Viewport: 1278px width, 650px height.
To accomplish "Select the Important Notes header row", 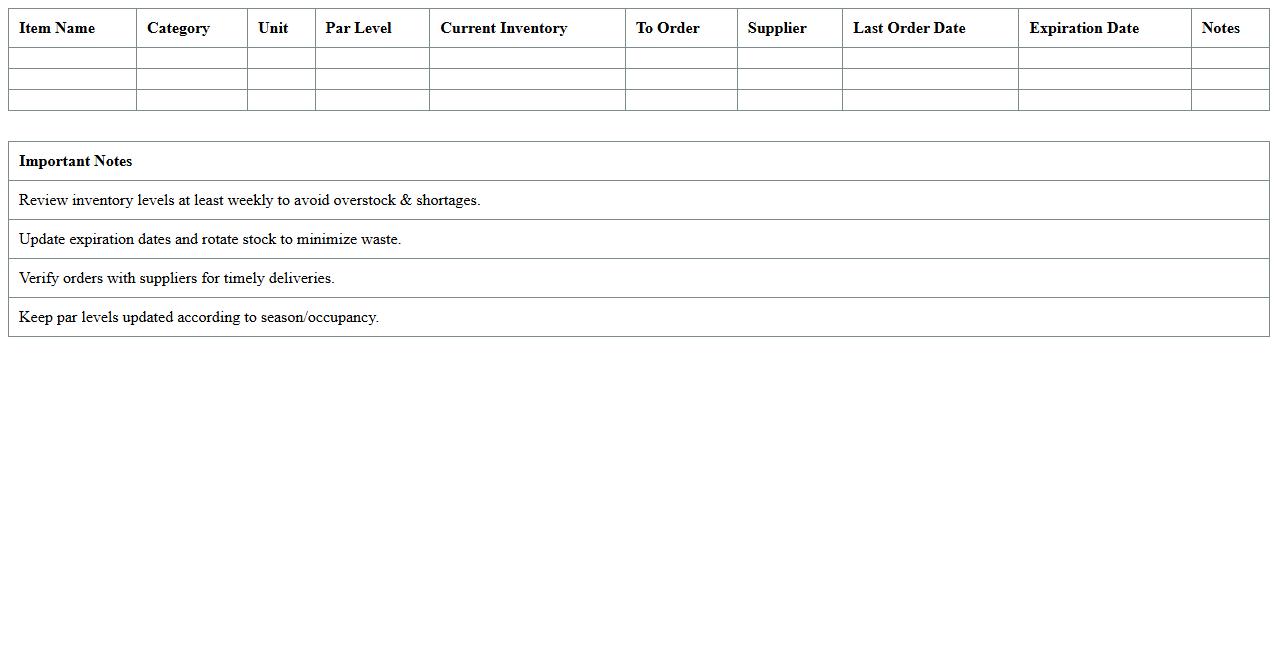I will (638, 161).
